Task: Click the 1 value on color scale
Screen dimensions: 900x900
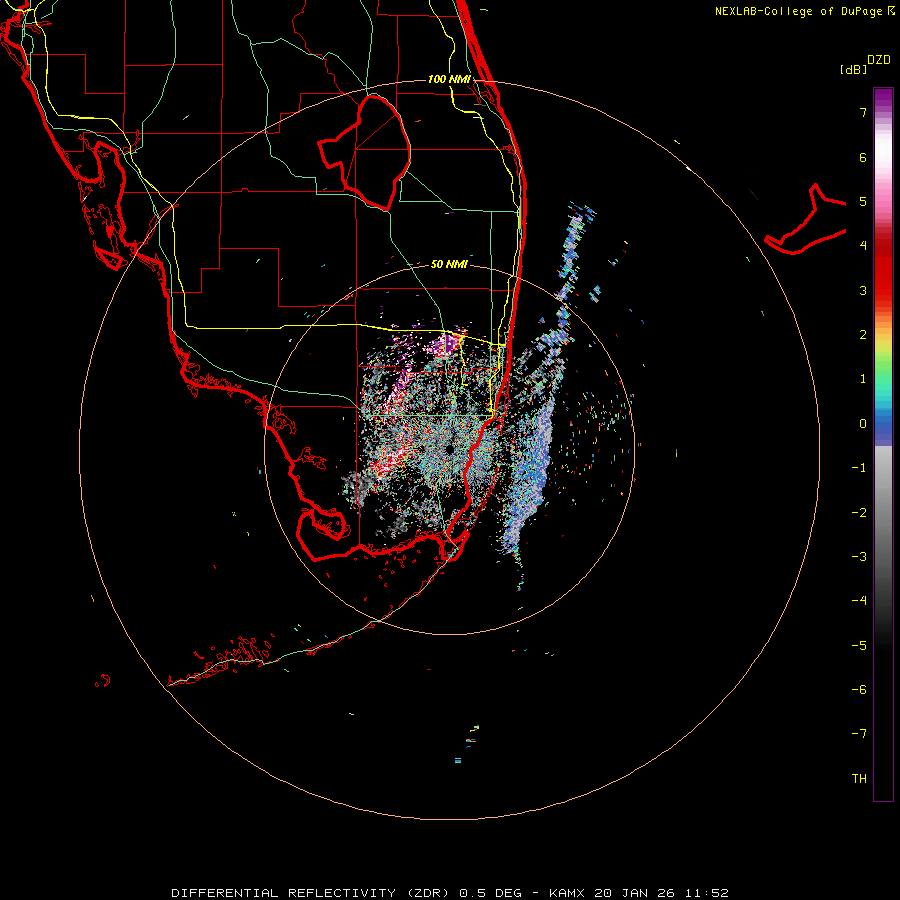Action: pyautogui.click(x=863, y=379)
